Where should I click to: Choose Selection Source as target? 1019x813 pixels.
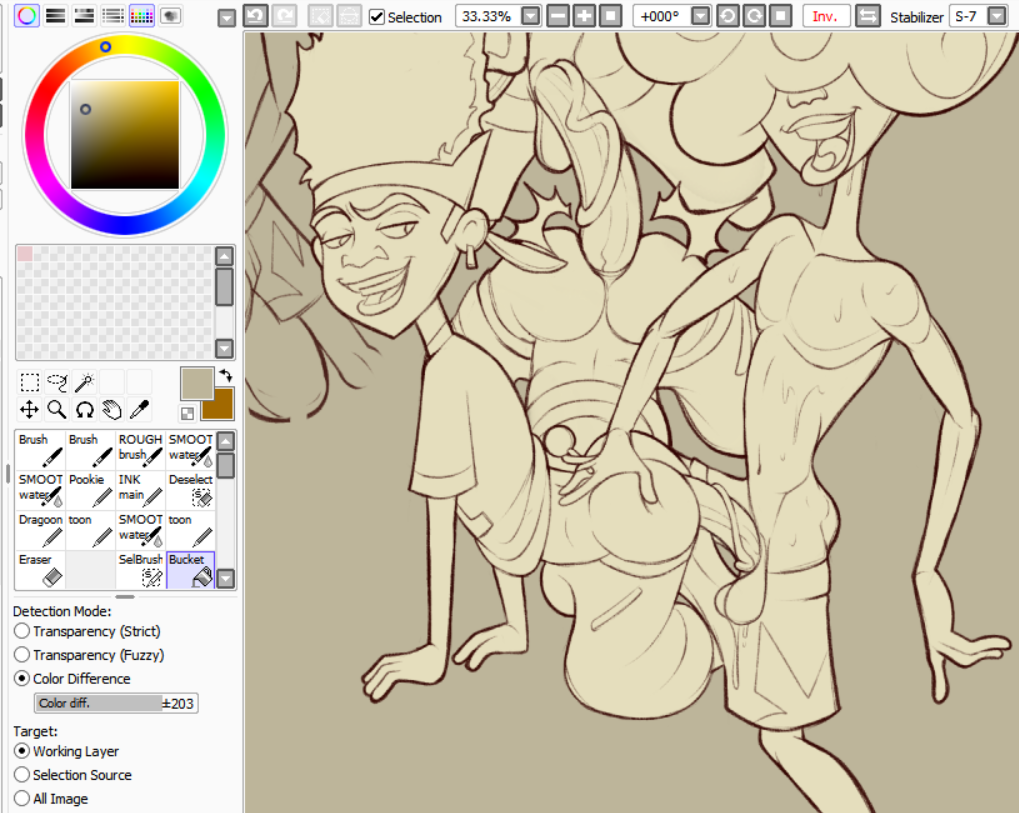point(22,775)
